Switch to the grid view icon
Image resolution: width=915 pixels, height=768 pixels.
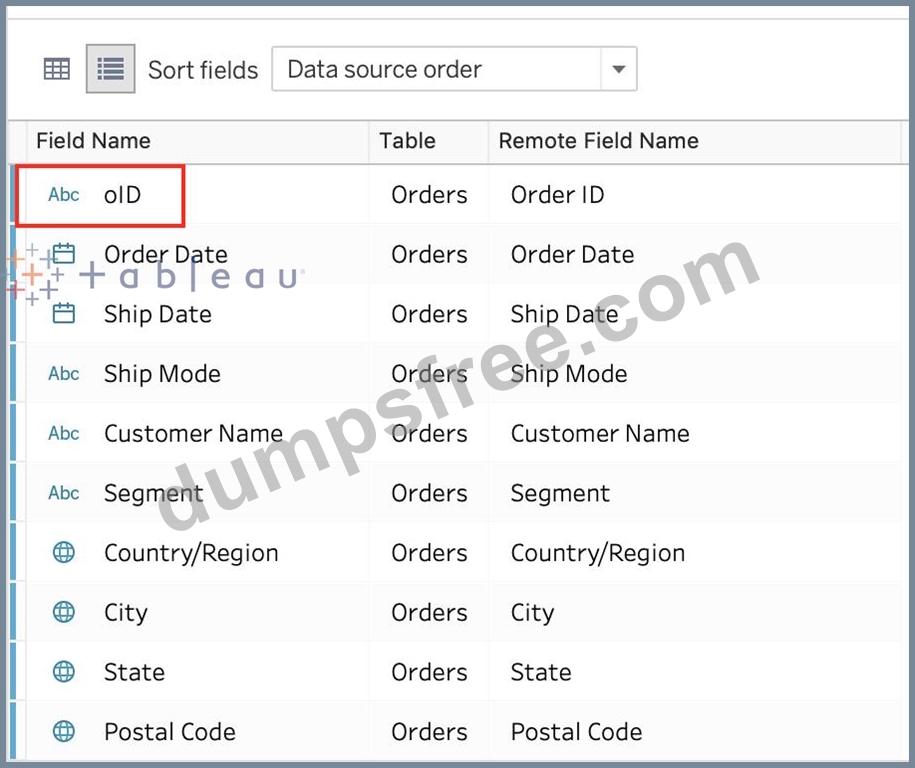tap(57, 69)
